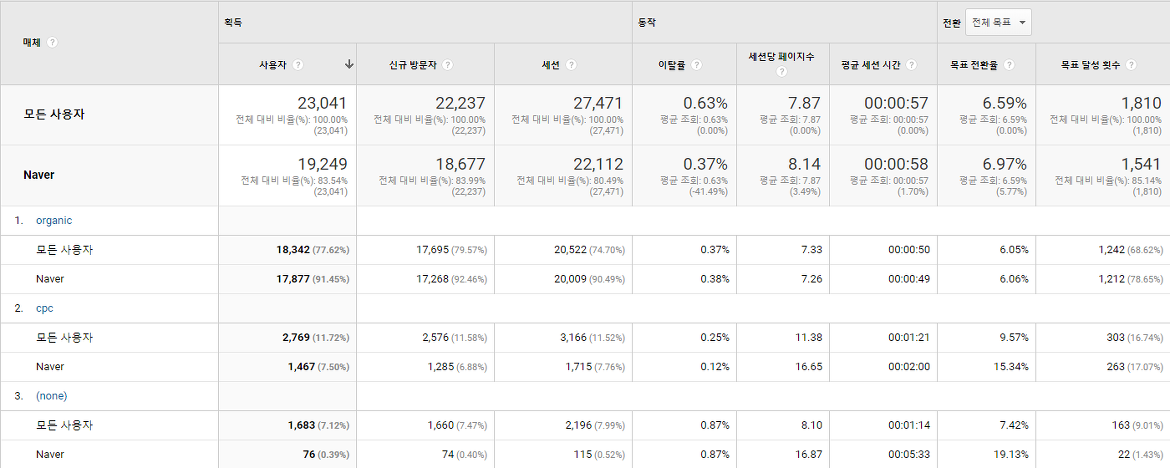Click cpc Naver pages per session 16.65

[809, 366]
